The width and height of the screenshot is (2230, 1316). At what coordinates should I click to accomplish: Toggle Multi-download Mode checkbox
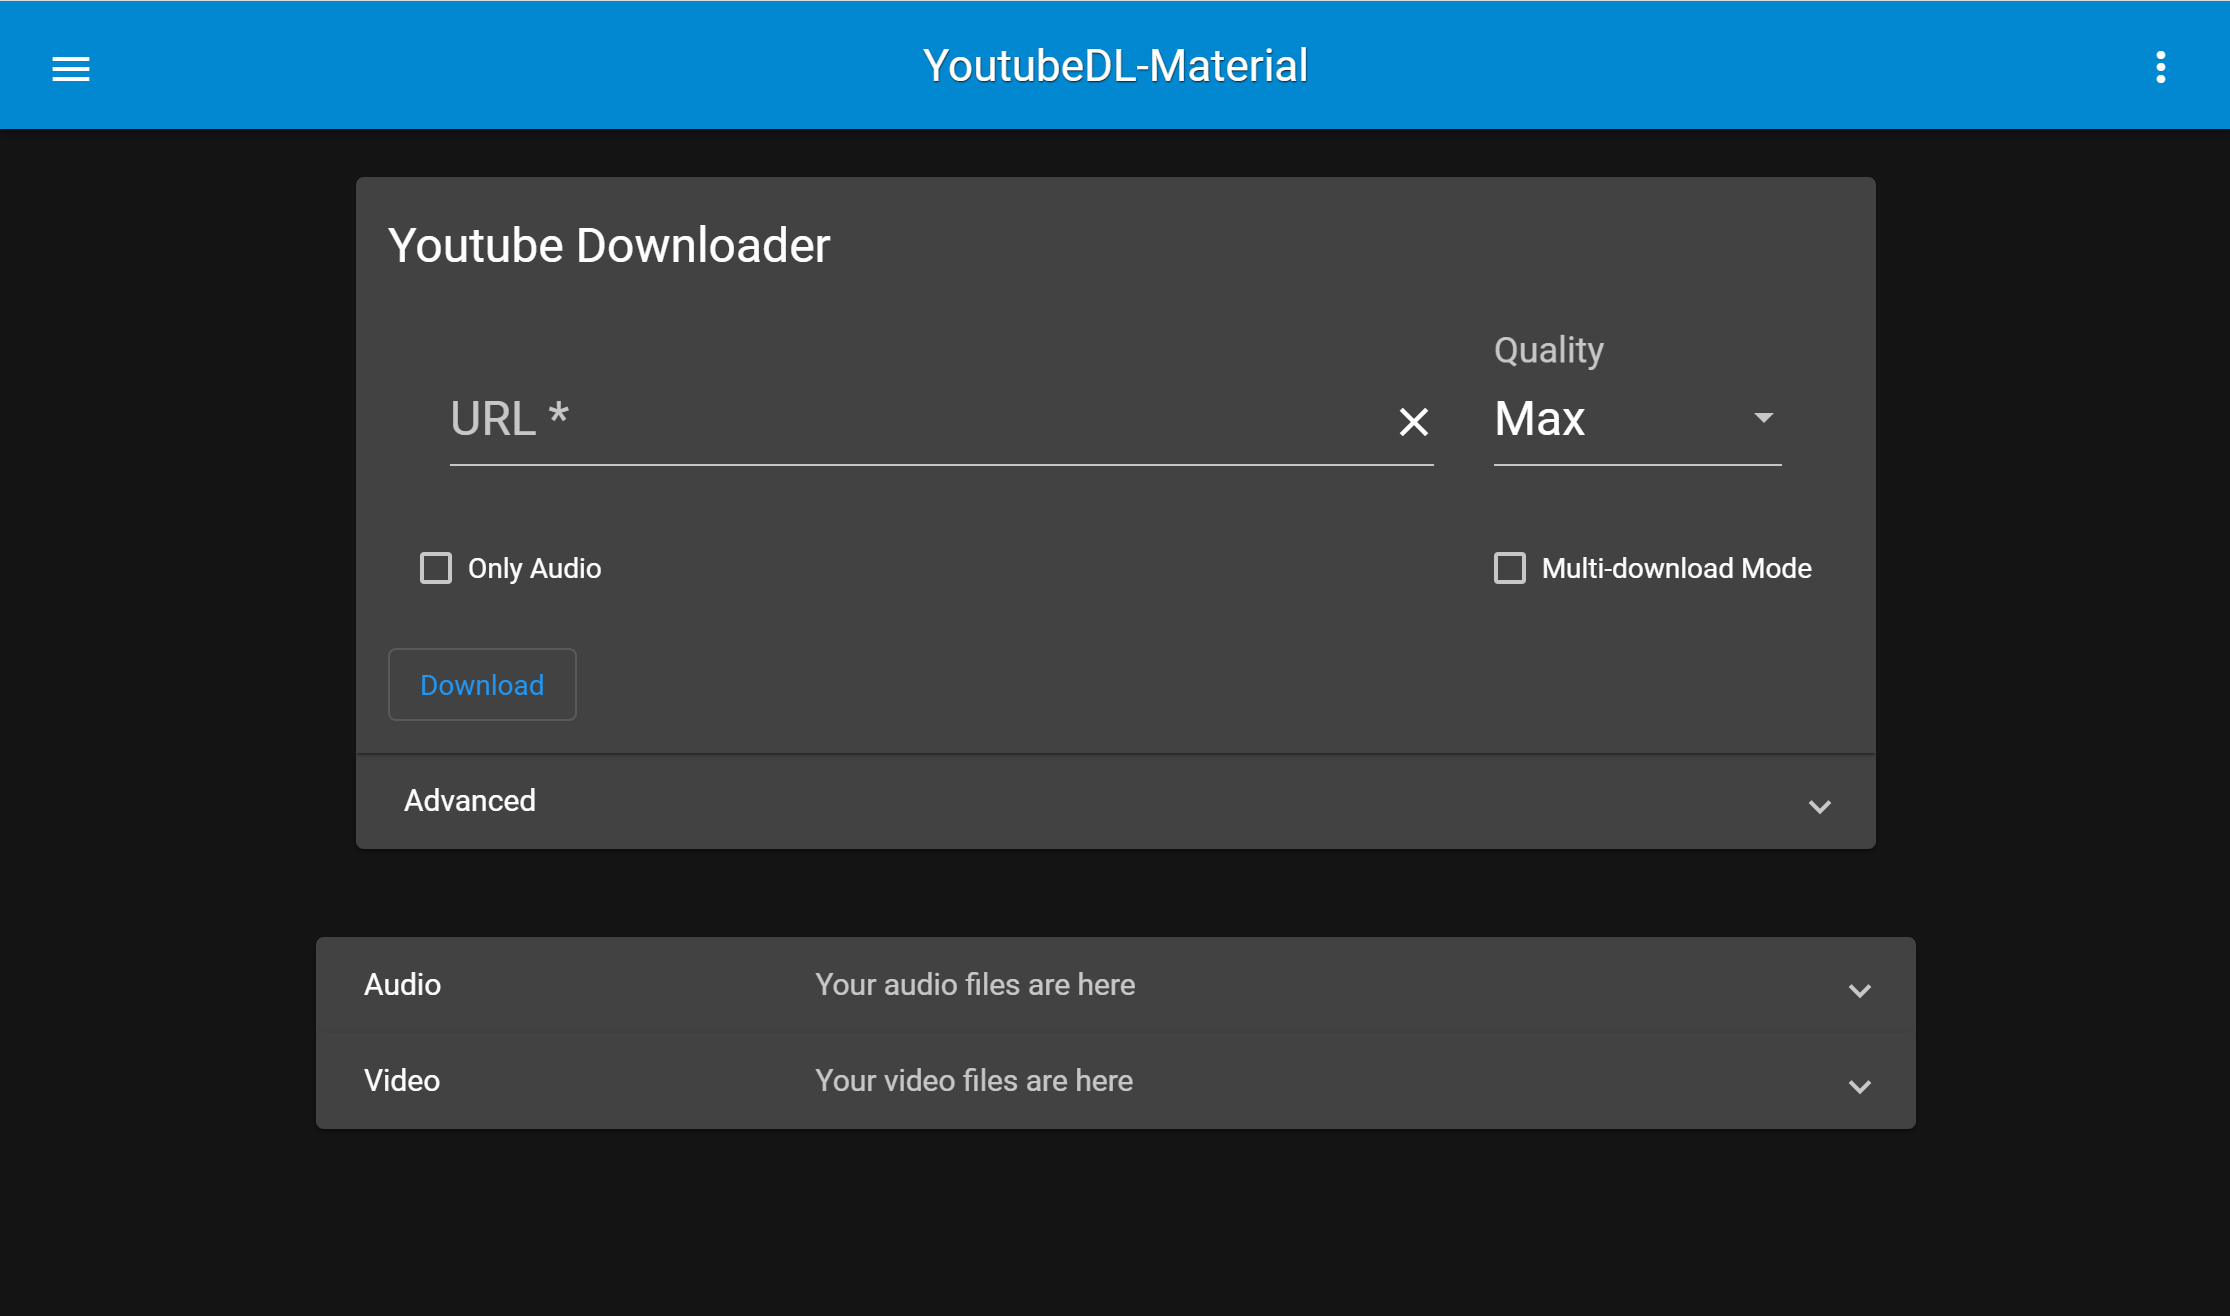[x=1510, y=568]
